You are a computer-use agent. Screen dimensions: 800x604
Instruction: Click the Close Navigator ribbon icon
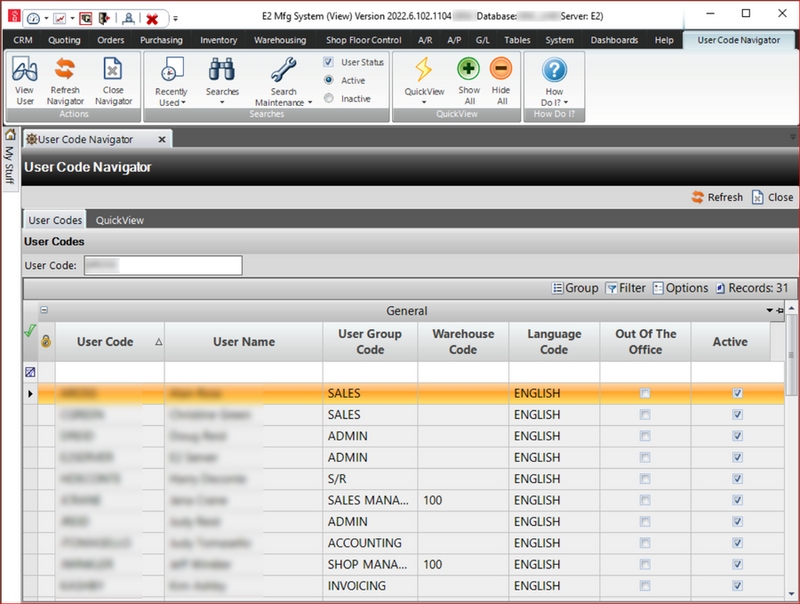[113, 69]
